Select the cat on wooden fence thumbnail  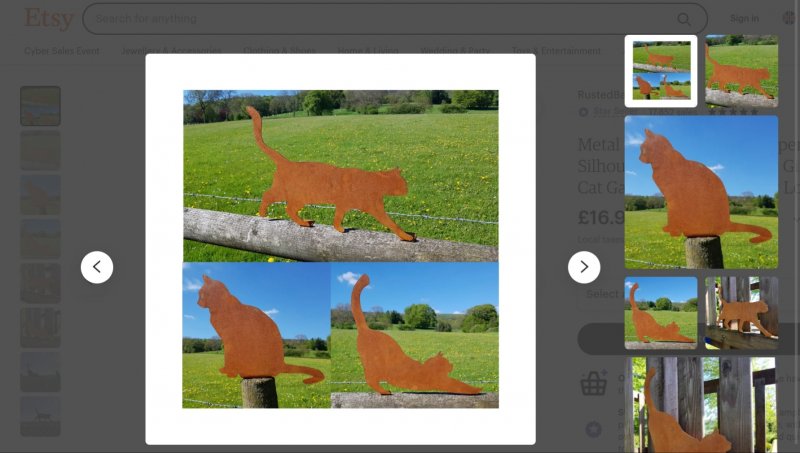pyautogui.click(x=742, y=312)
